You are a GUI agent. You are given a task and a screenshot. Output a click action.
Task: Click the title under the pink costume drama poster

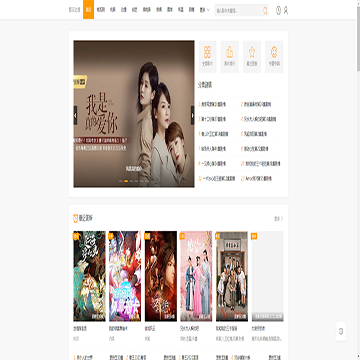(x=190, y=329)
